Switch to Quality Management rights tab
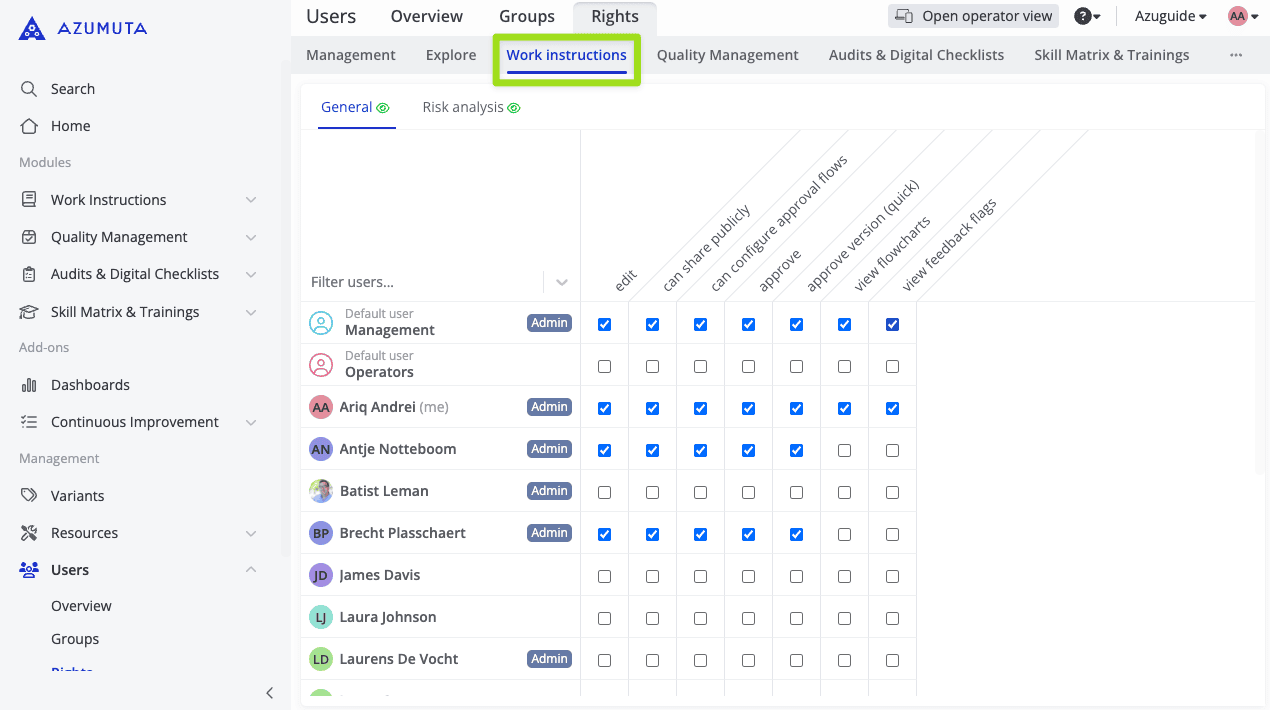The image size is (1270, 710). (x=727, y=55)
